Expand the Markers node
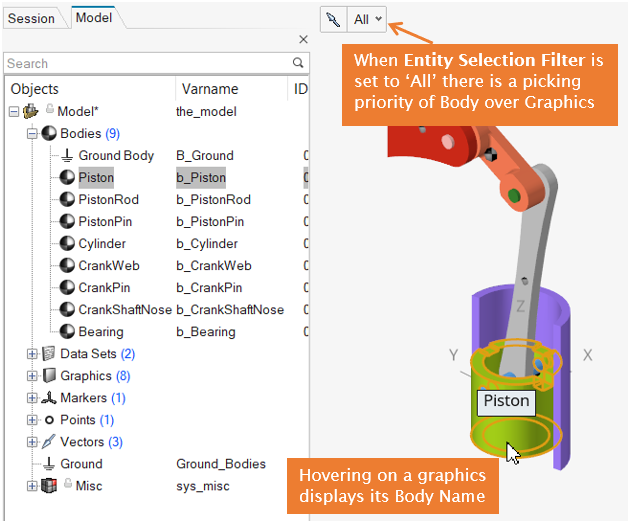 (32, 398)
